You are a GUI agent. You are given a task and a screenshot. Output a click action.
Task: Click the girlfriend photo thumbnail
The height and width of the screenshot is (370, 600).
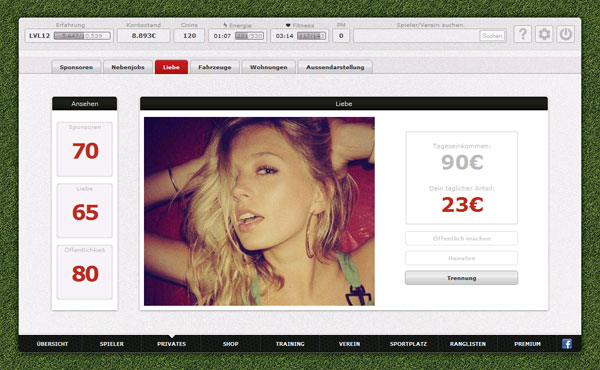coord(259,211)
